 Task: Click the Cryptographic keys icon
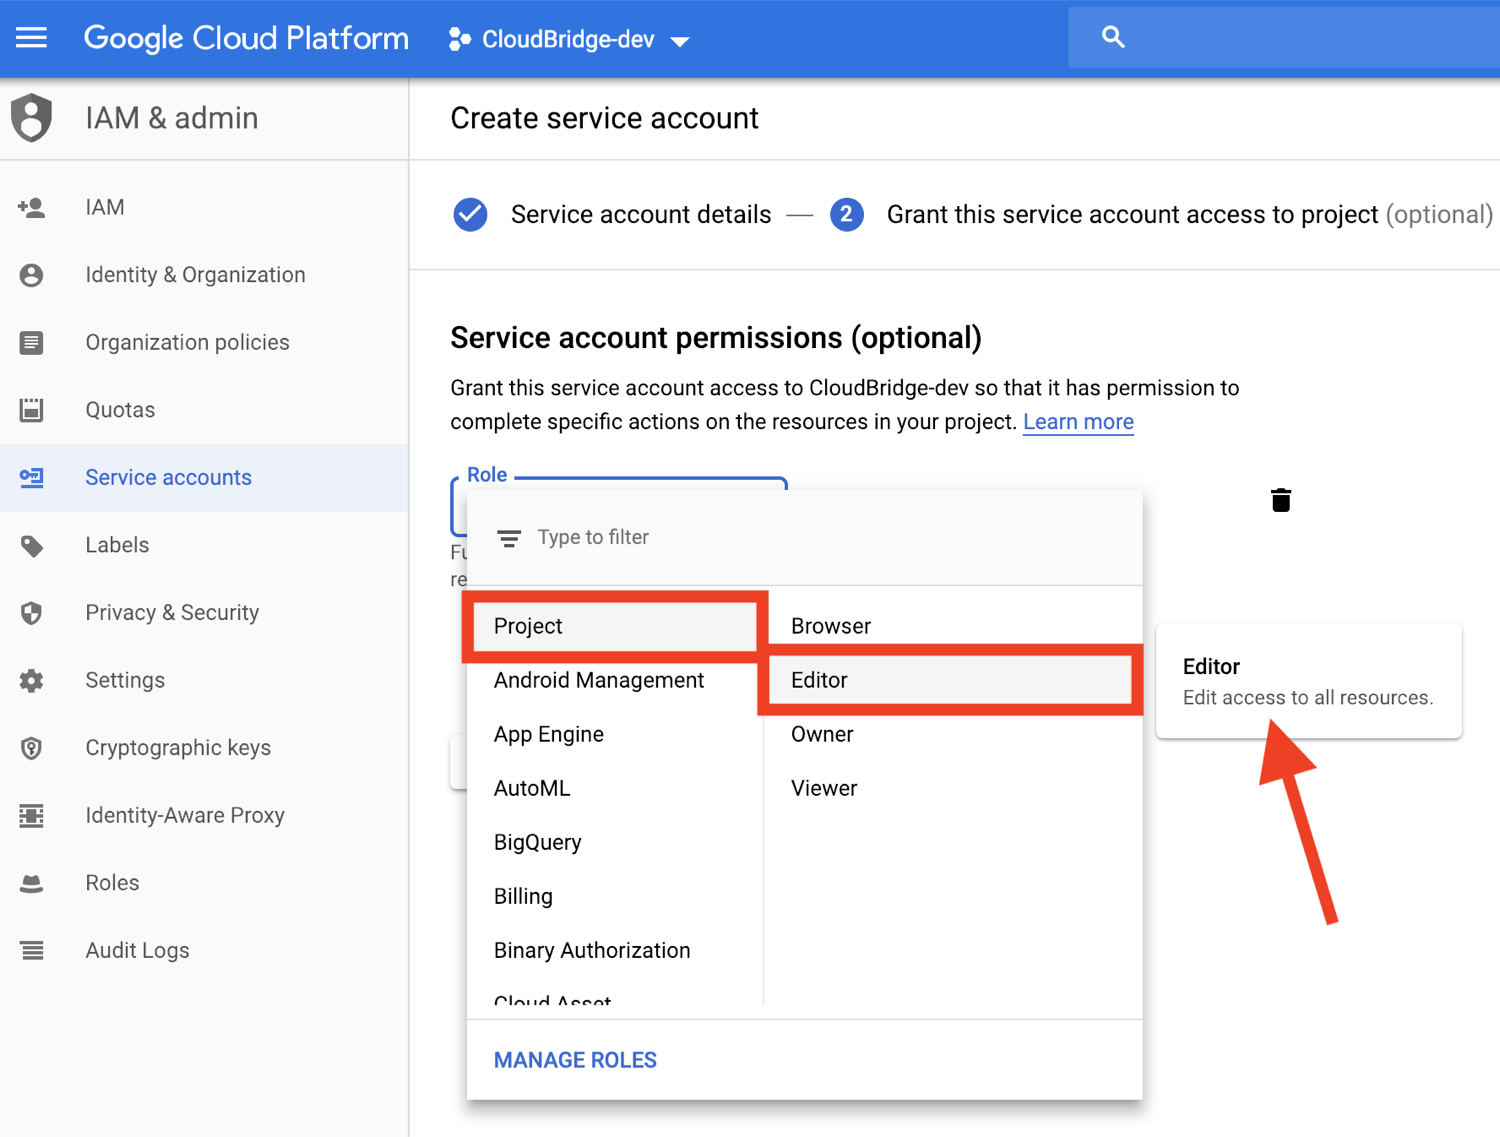point(31,748)
